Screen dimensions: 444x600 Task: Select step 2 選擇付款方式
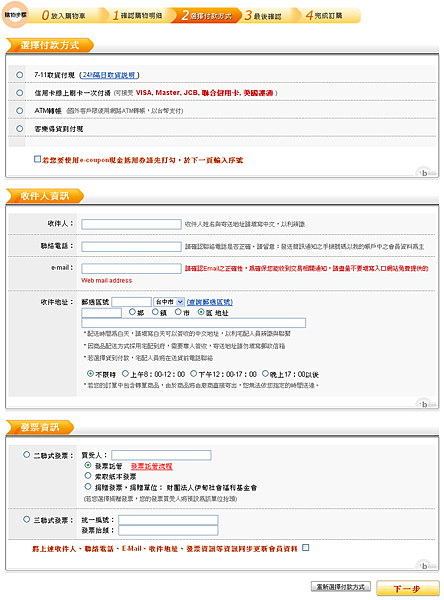pos(207,15)
